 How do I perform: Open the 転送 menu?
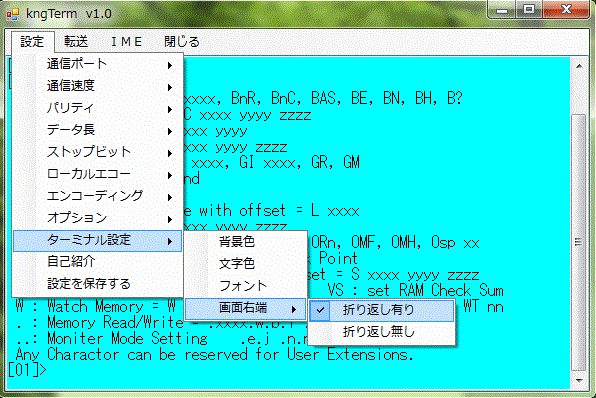tap(76, 41)
